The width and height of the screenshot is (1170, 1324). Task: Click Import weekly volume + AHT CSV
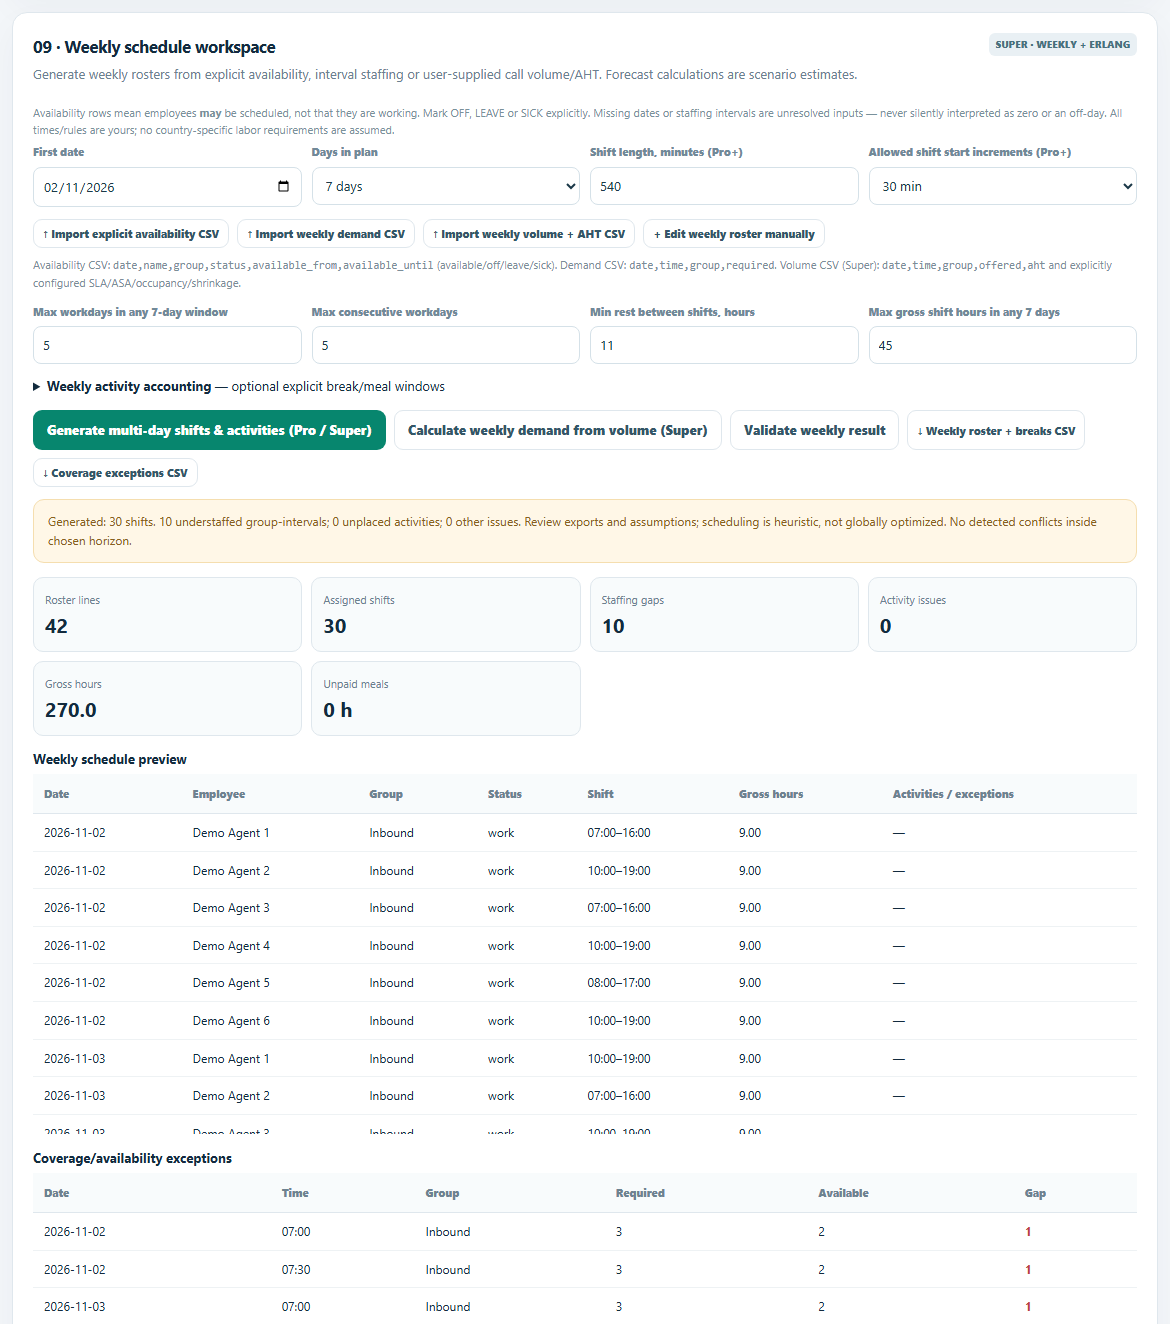click(x=529, y=234)
